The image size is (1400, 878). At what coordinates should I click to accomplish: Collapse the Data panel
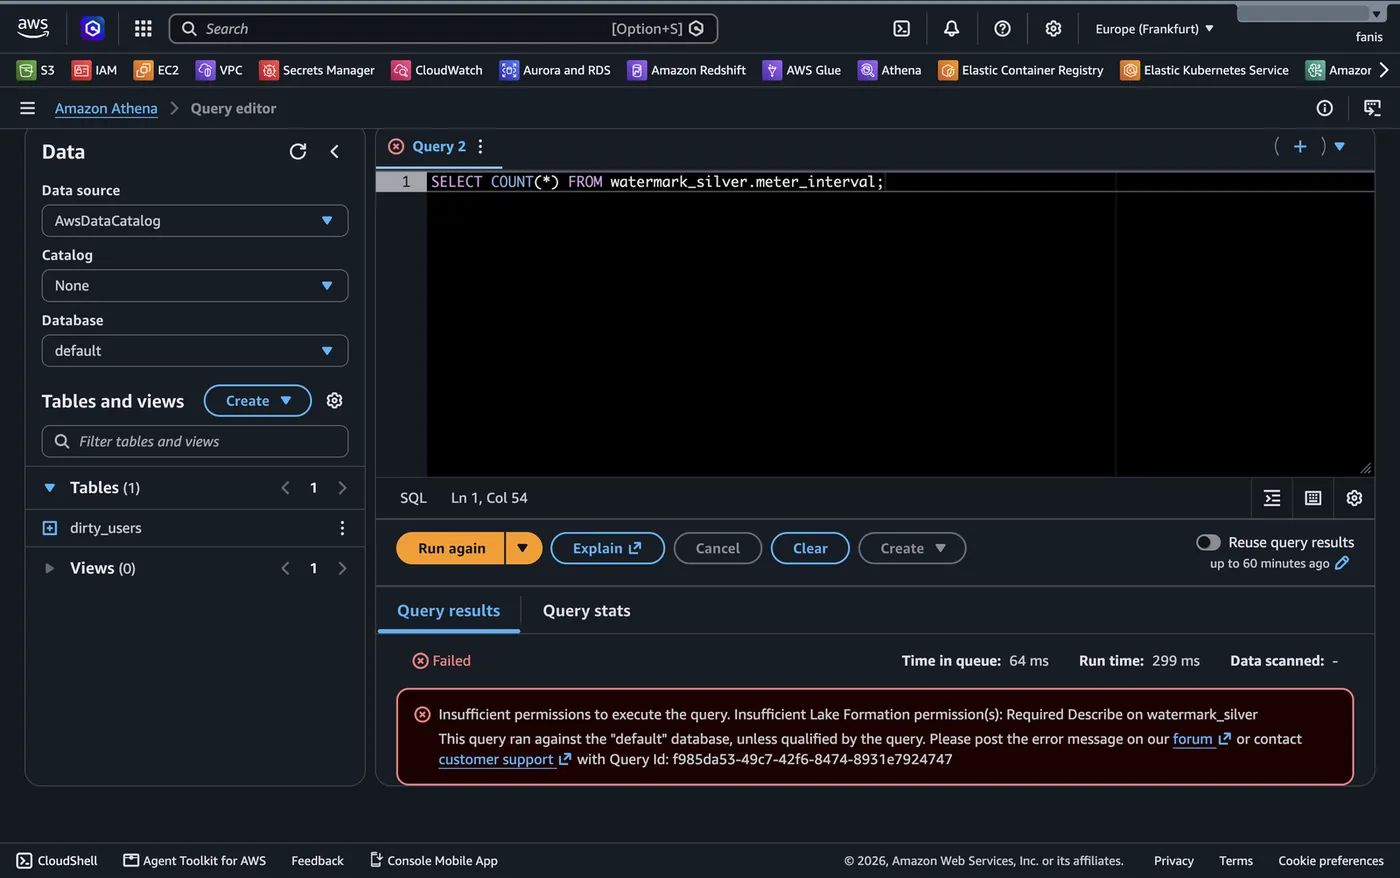[x=335, y=152]
